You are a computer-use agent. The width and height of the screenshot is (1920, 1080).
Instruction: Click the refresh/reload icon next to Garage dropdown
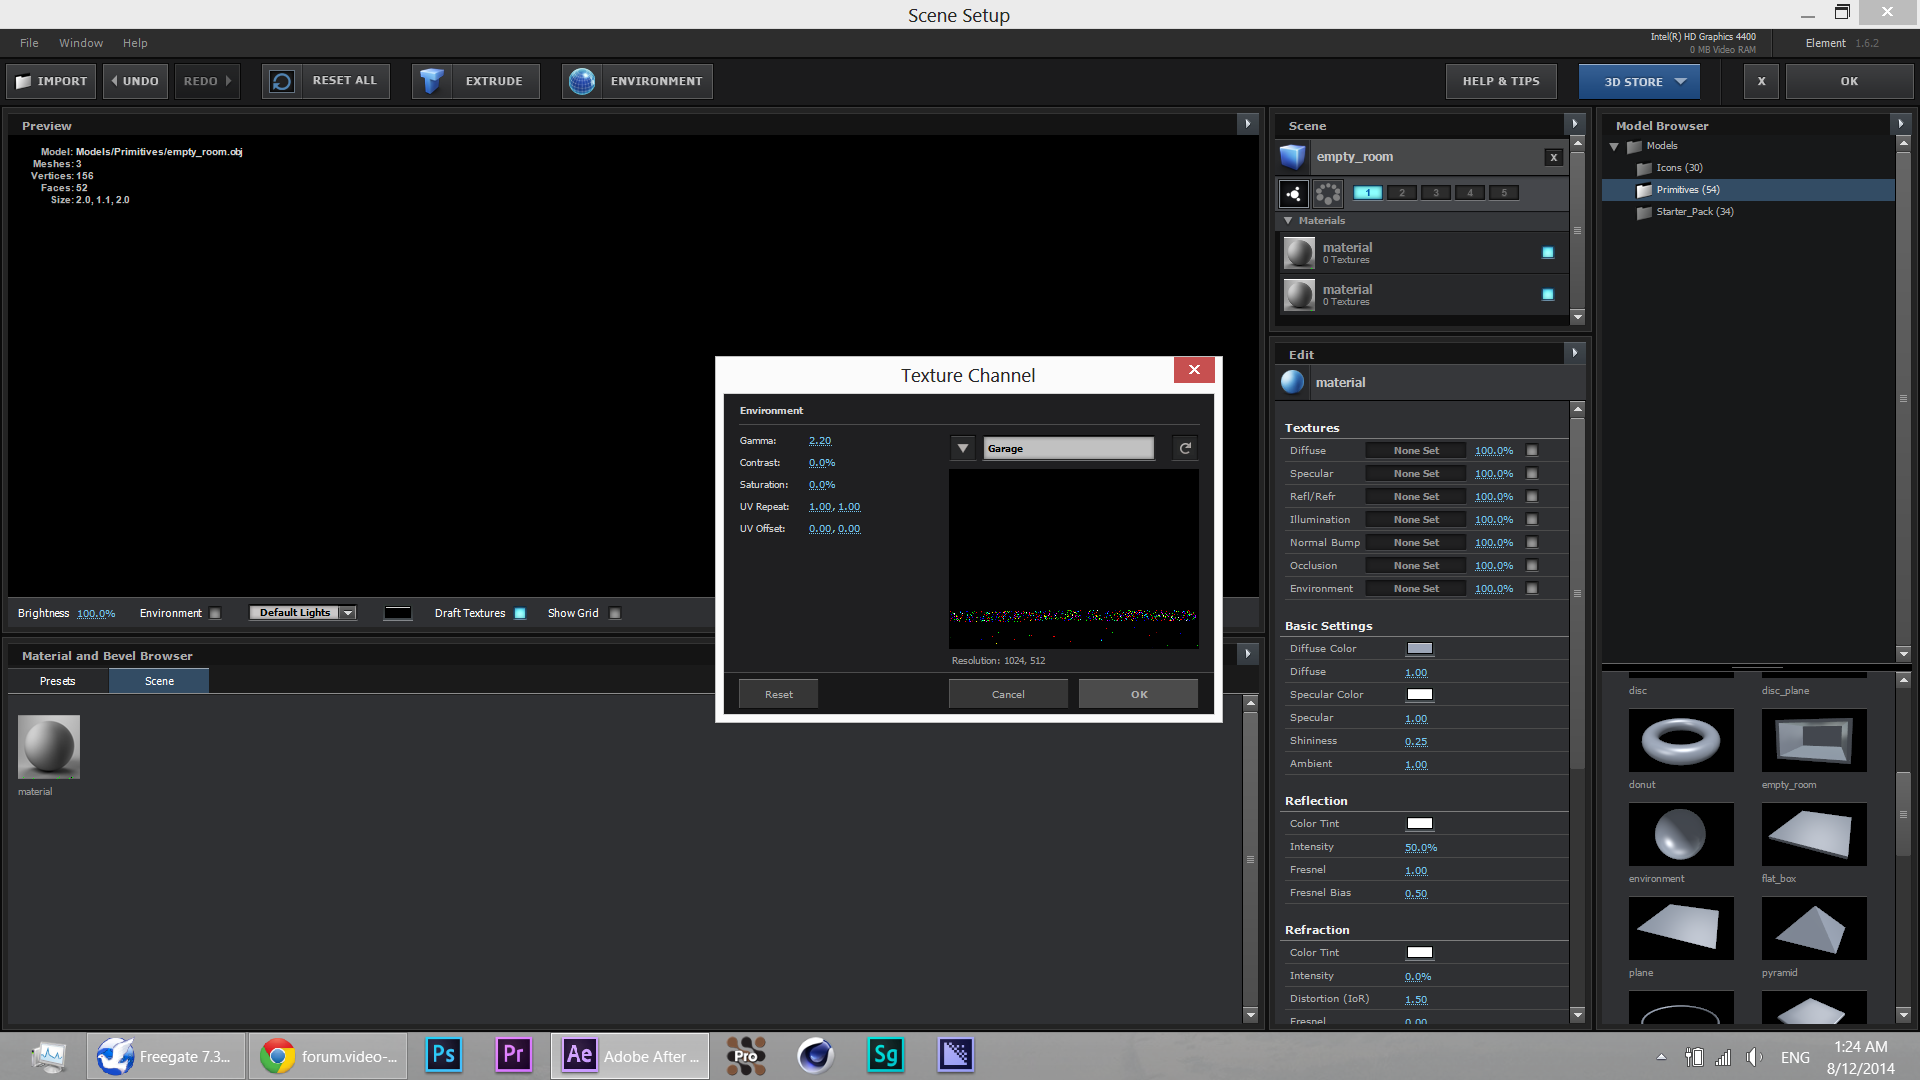coord(1182,448)
